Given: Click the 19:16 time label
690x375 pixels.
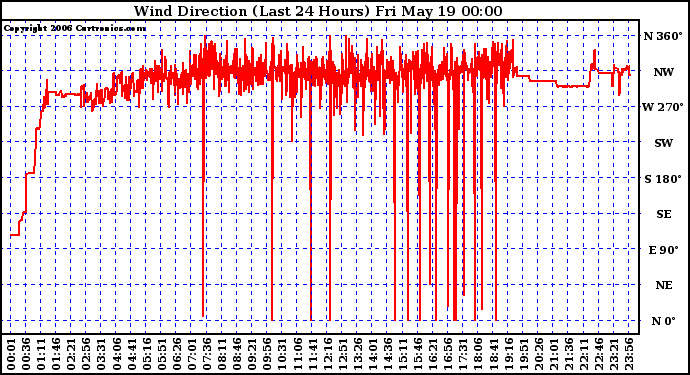Looking at the screenshot, I should (508, 354).
